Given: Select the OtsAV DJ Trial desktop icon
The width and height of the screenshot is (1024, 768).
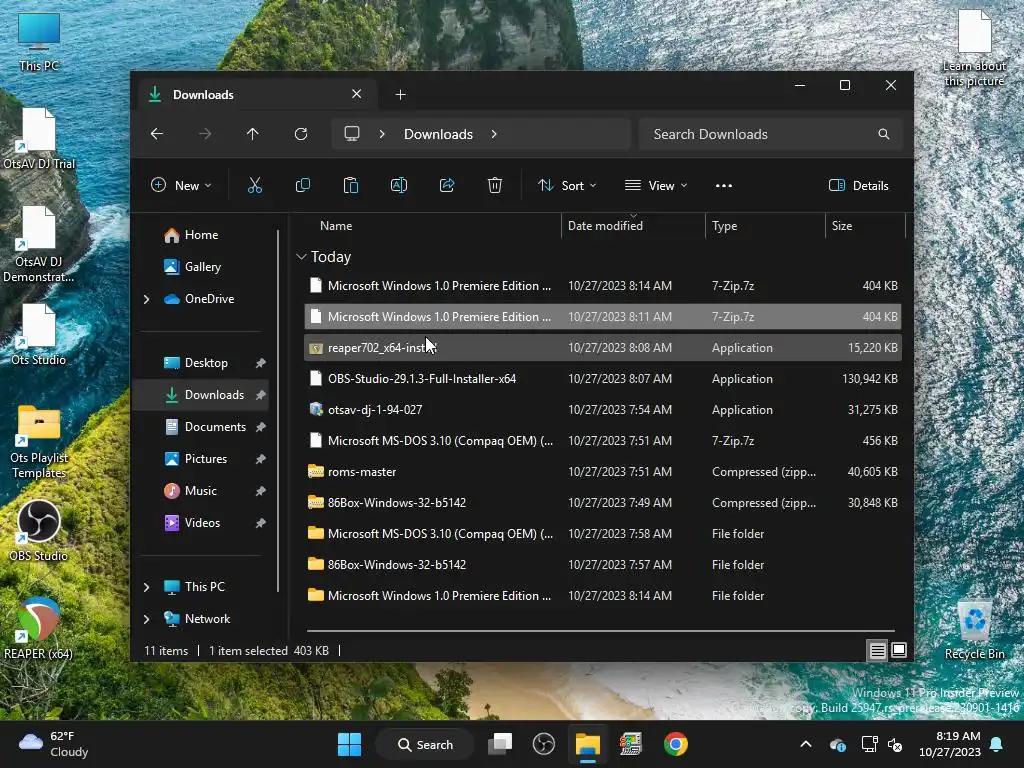Looking at the screenshot, I should click(x=39, y=138).
